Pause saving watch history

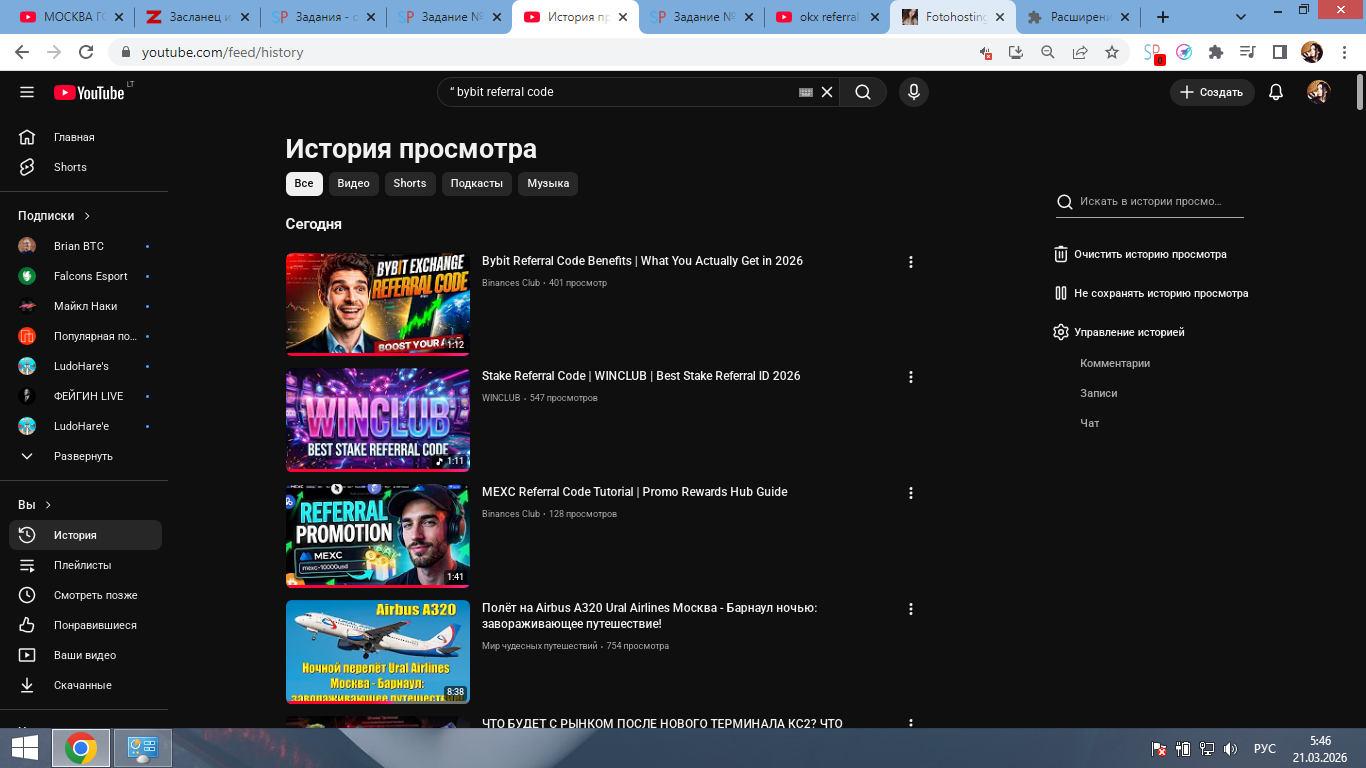(x=1151, y=294)
